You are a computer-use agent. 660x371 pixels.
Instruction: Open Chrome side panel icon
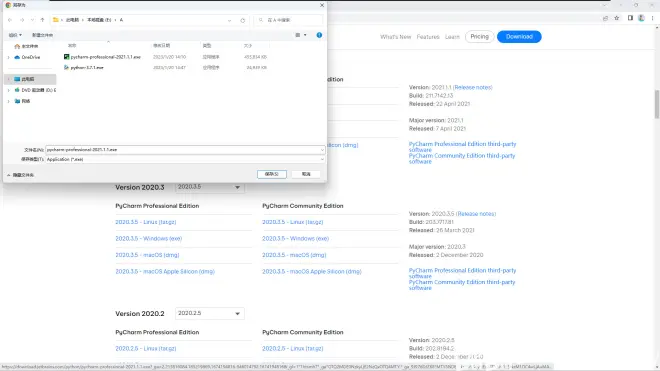point(630,18)
